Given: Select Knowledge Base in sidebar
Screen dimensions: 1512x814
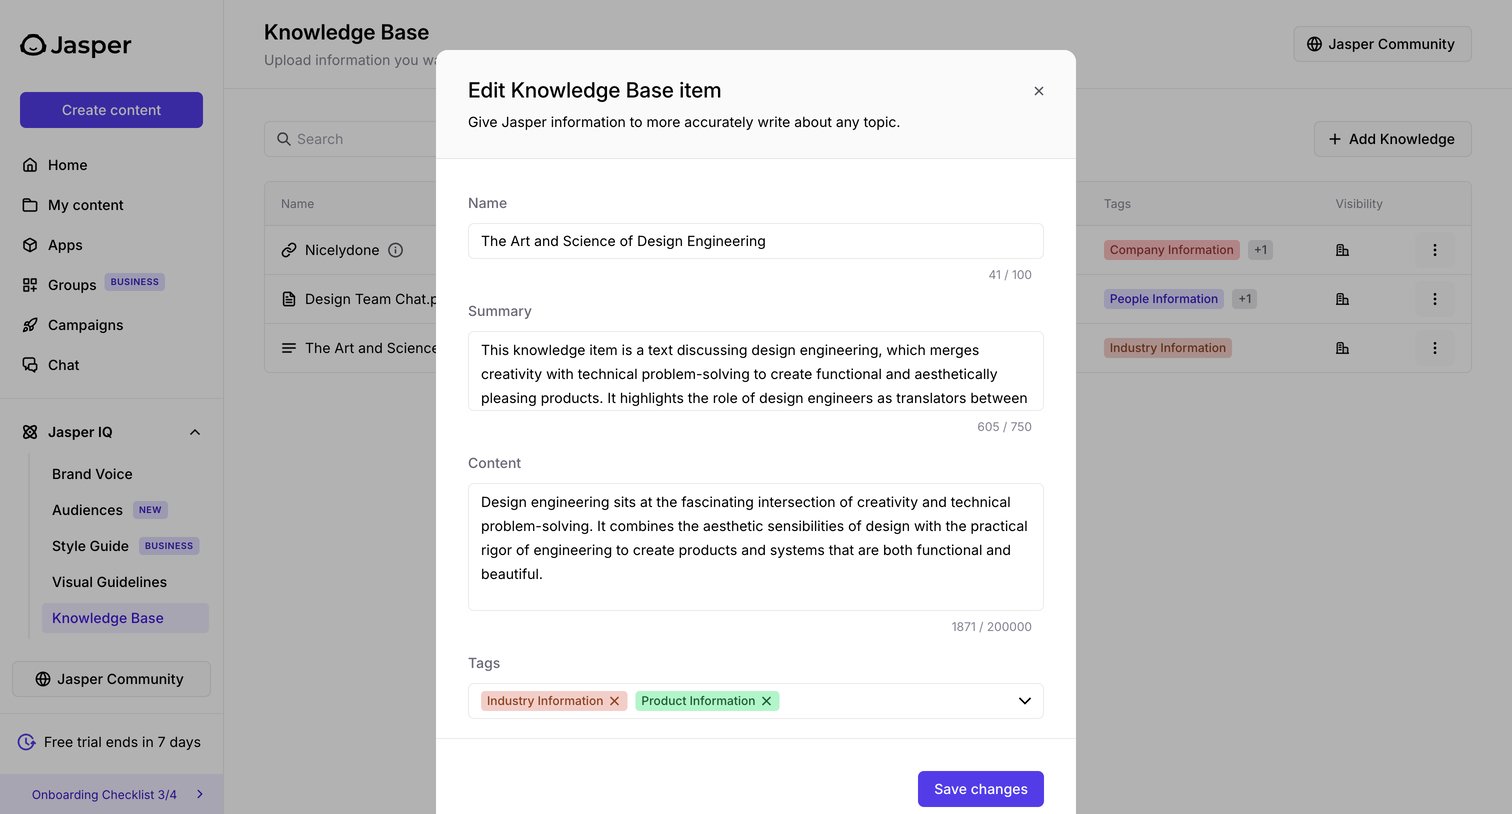Looking at the screenshot, I should (x=125, y=618).
